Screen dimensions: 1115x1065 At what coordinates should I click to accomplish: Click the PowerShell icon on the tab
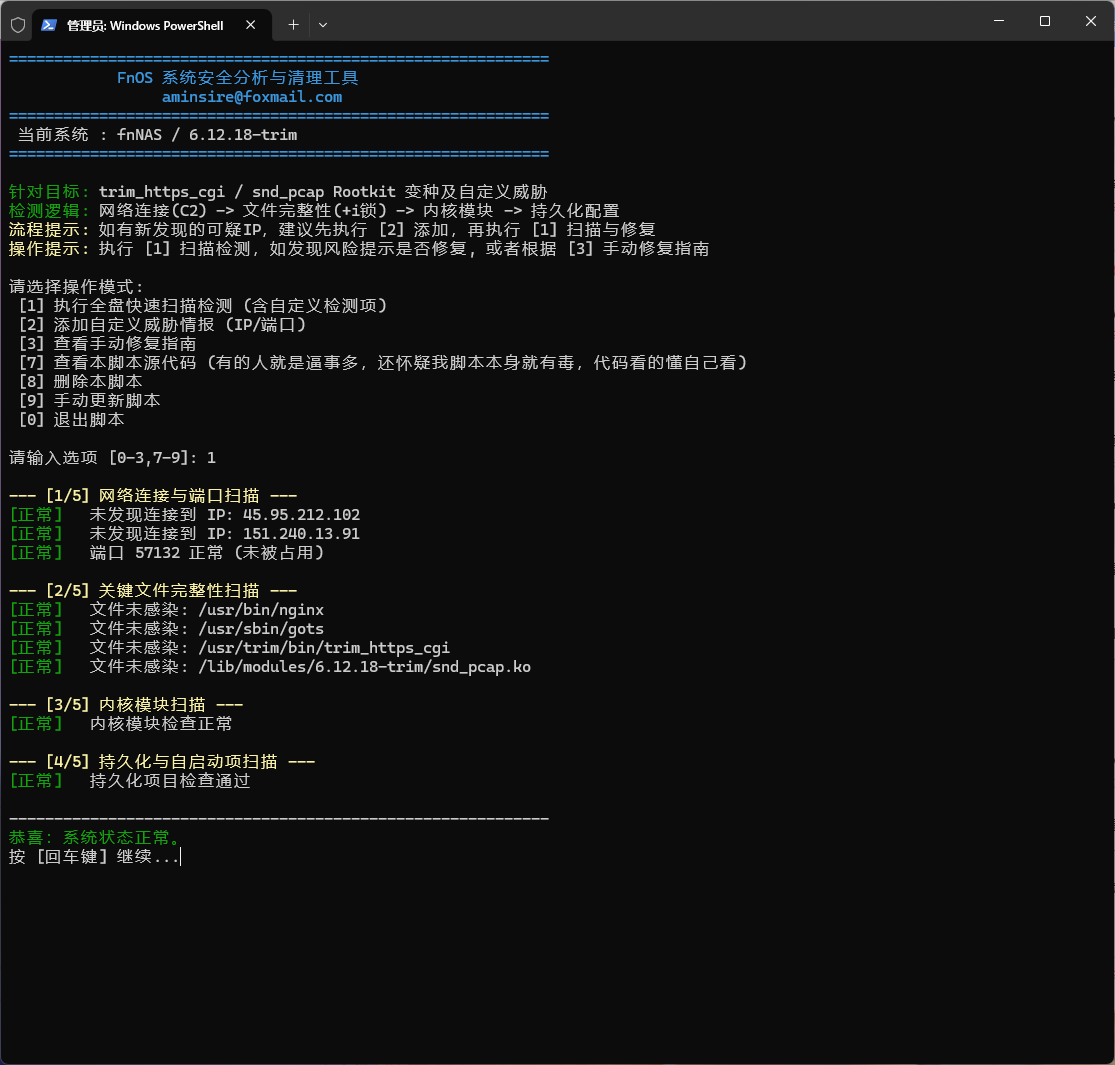coord(49,25)
